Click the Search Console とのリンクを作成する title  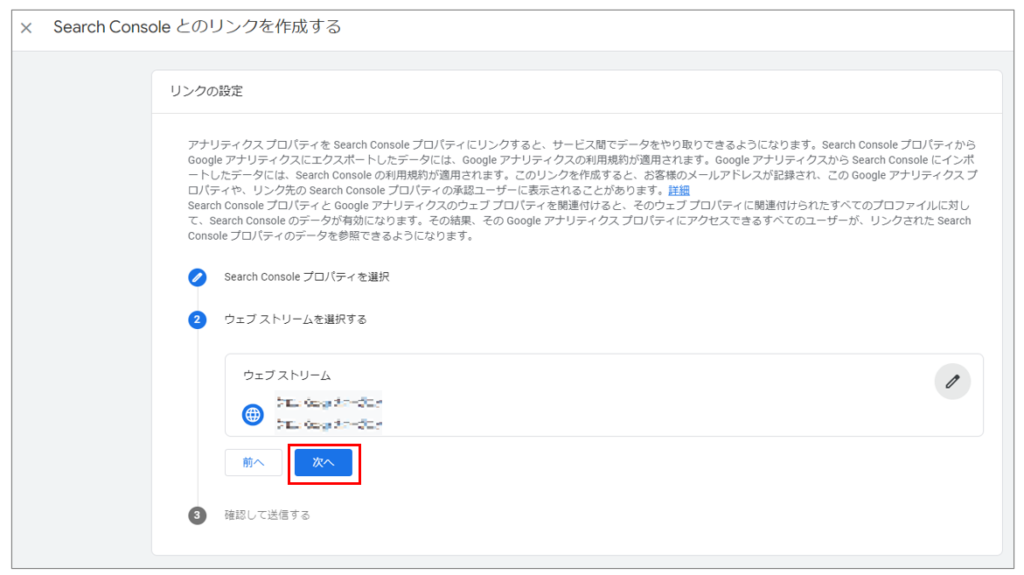pos(197,27)
